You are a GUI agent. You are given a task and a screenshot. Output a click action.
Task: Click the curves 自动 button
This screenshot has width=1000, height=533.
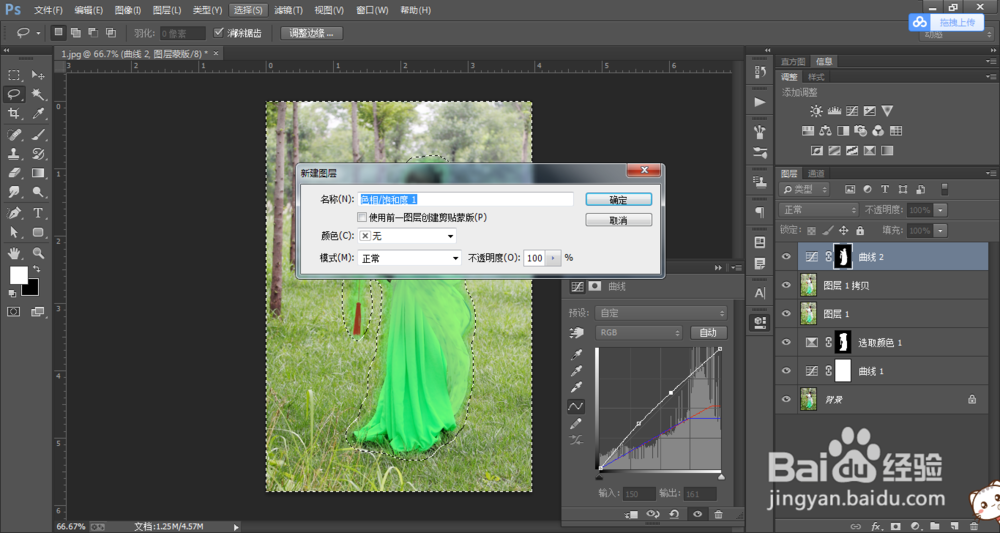pyautogui.click(x=708, y=332)
